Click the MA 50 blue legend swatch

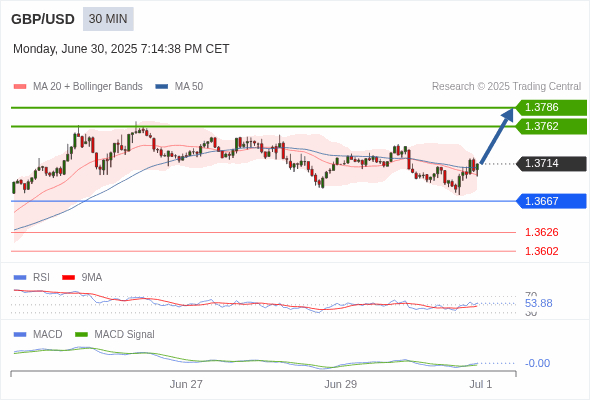point(161,87)
